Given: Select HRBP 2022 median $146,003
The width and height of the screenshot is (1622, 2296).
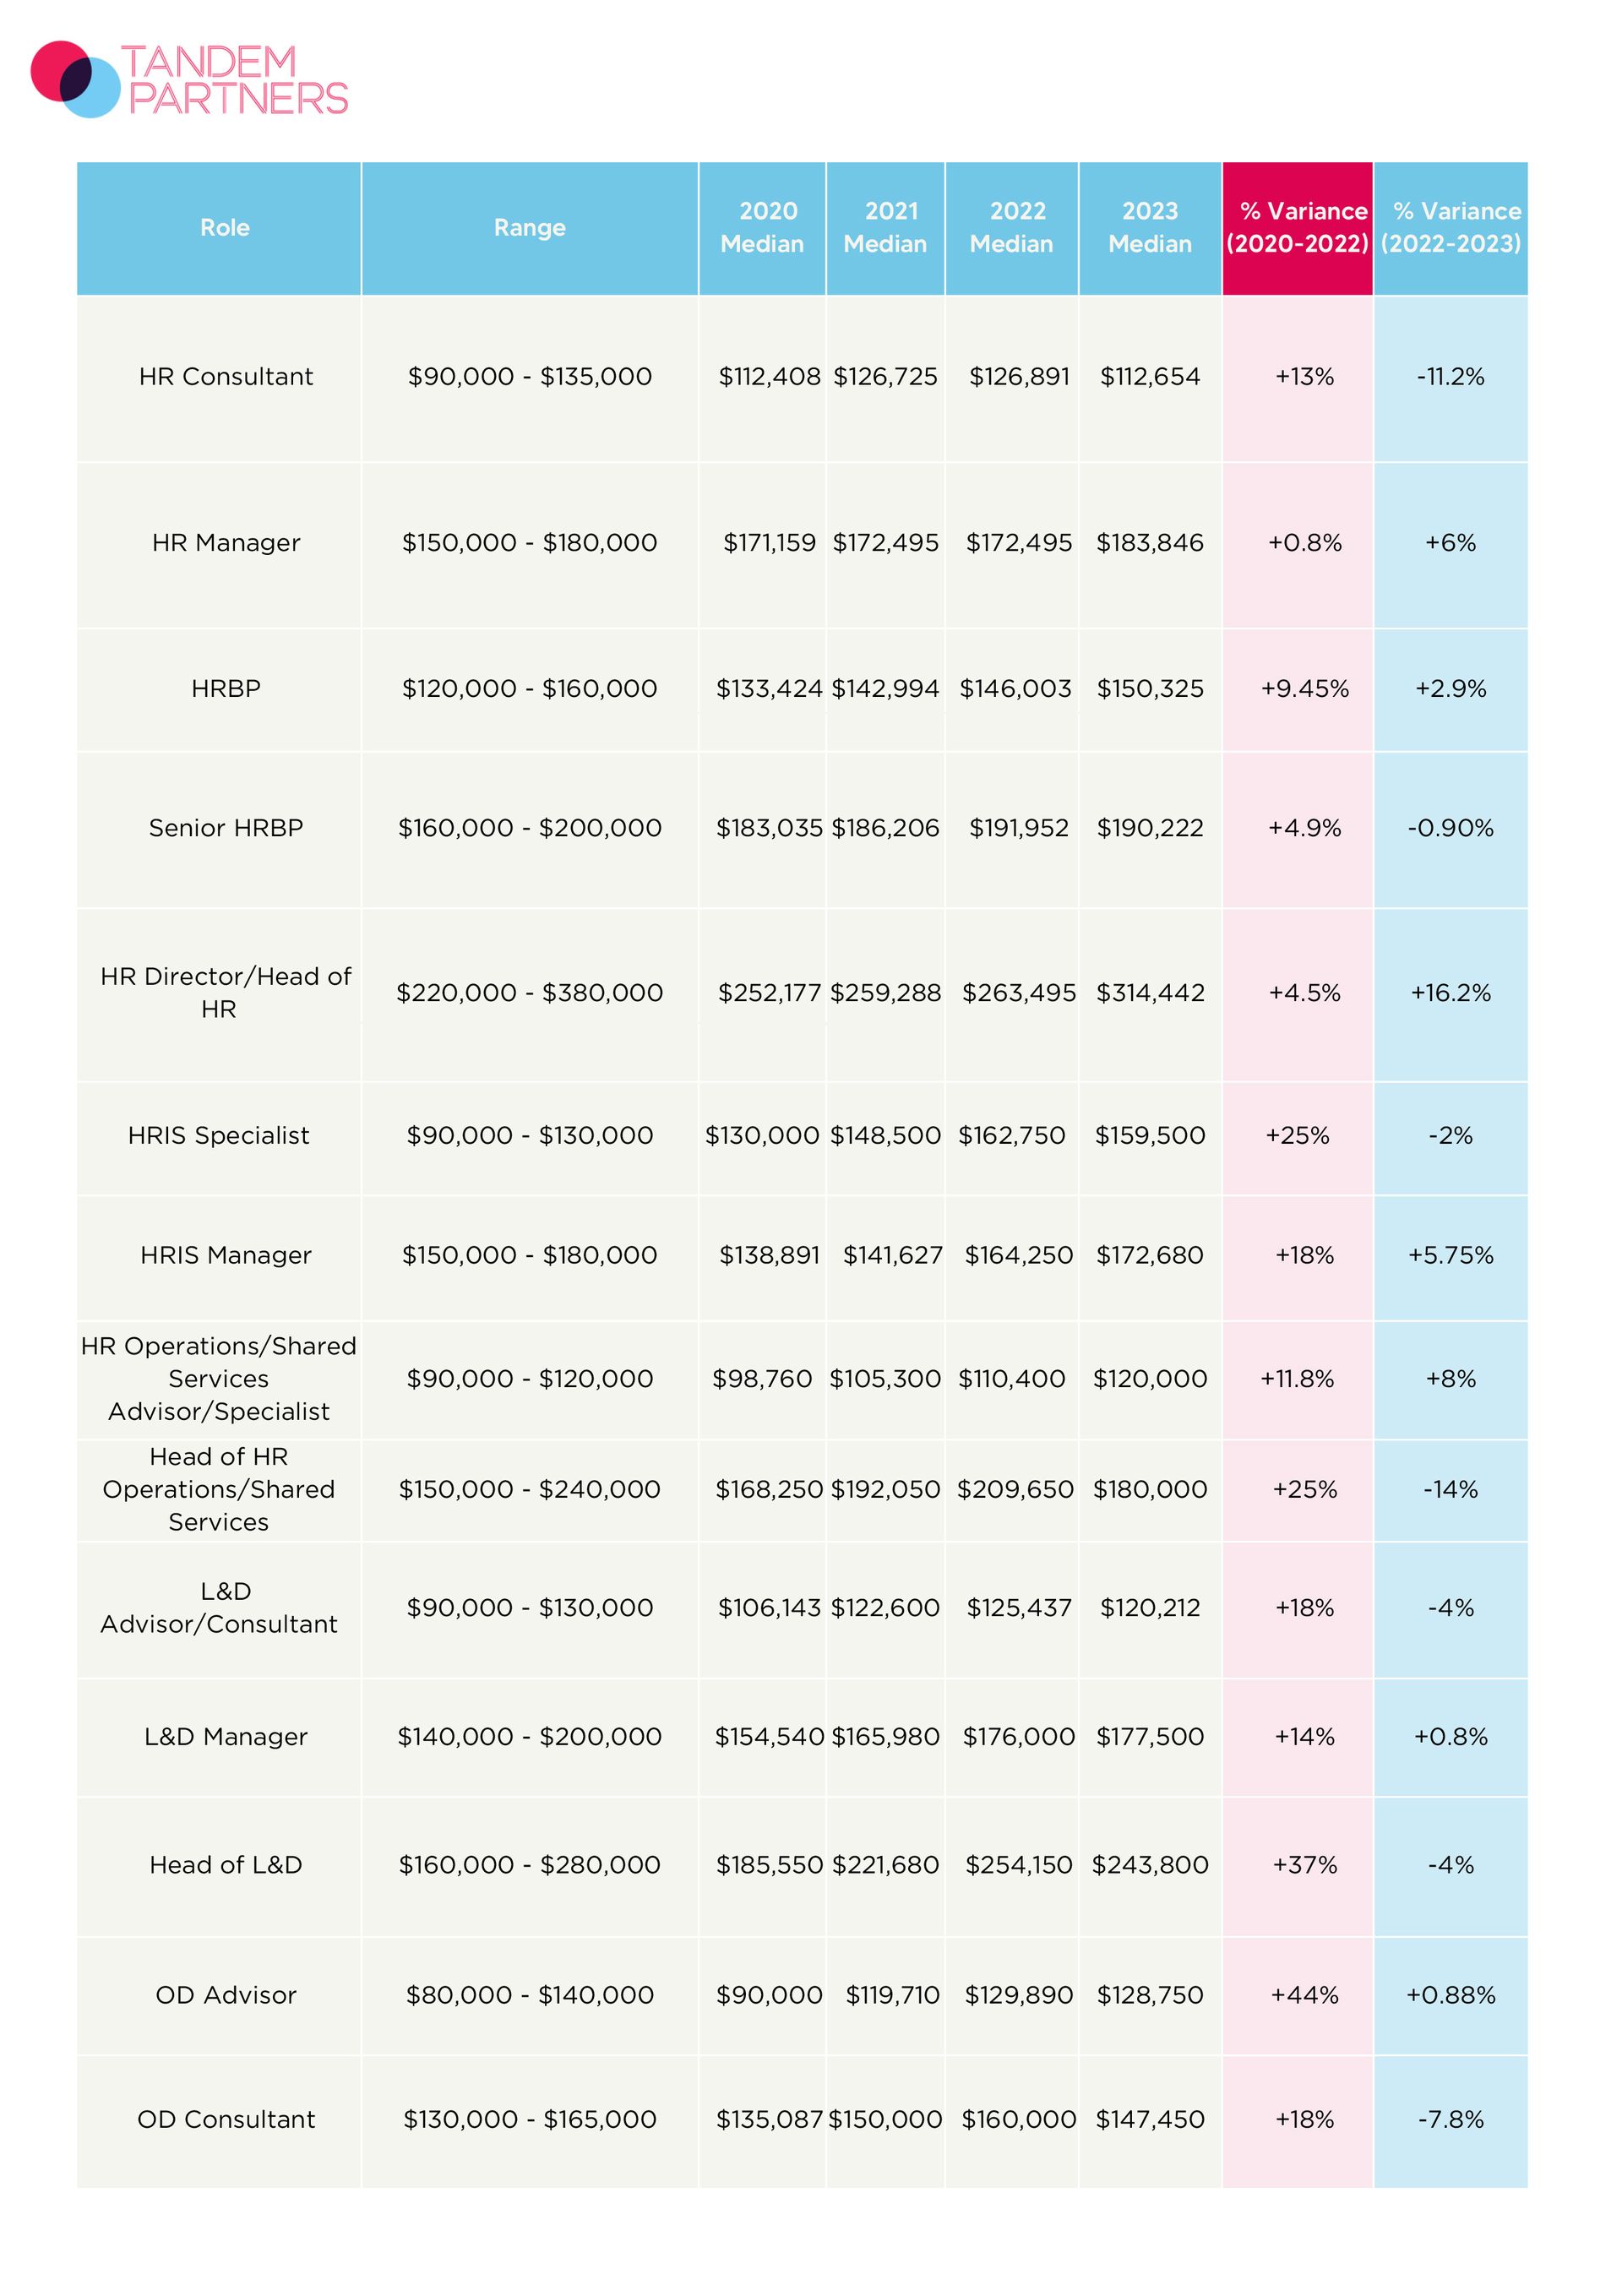Looking at the screenshot, I should tap(1015, 689).
